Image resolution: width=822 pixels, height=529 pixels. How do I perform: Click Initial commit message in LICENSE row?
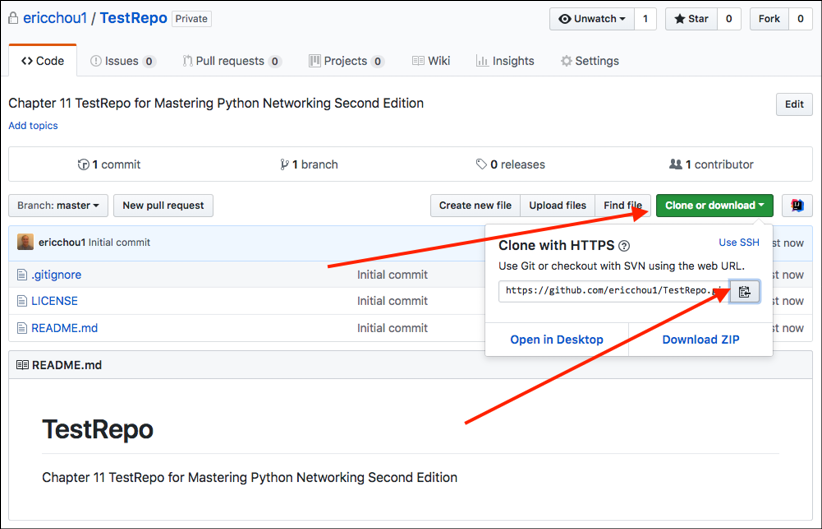click(x=392, y=301)
